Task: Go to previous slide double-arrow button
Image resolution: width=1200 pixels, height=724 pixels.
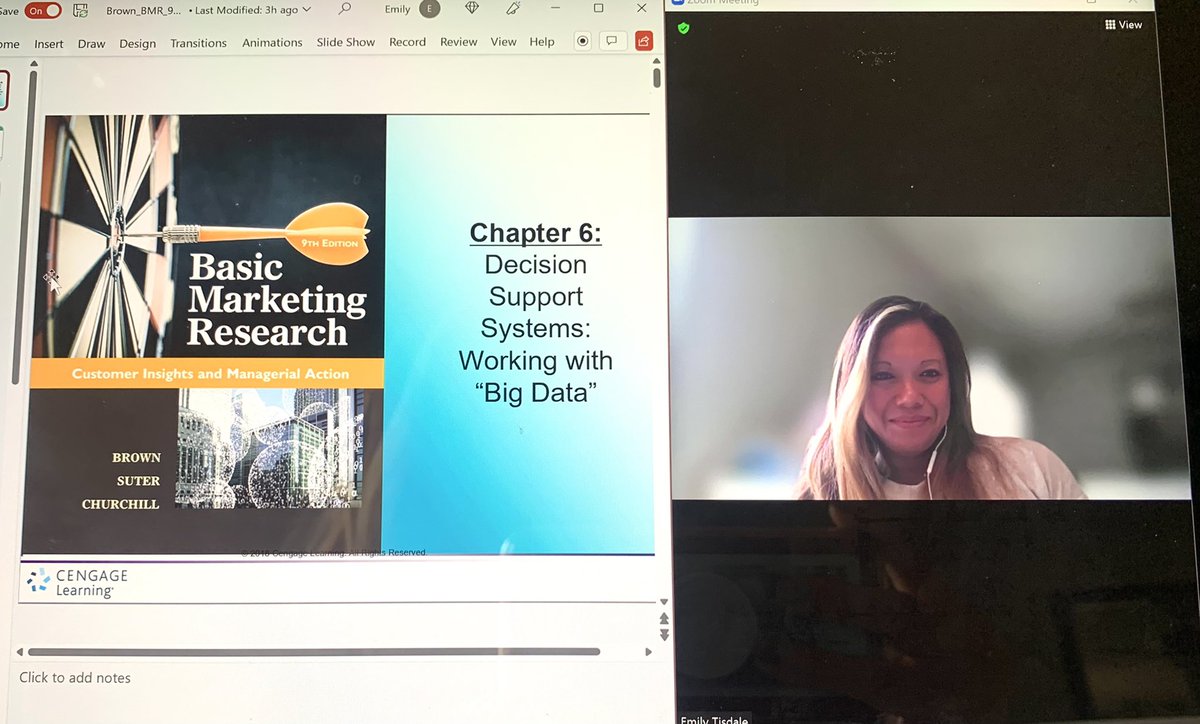Action: tap(664, 619)
